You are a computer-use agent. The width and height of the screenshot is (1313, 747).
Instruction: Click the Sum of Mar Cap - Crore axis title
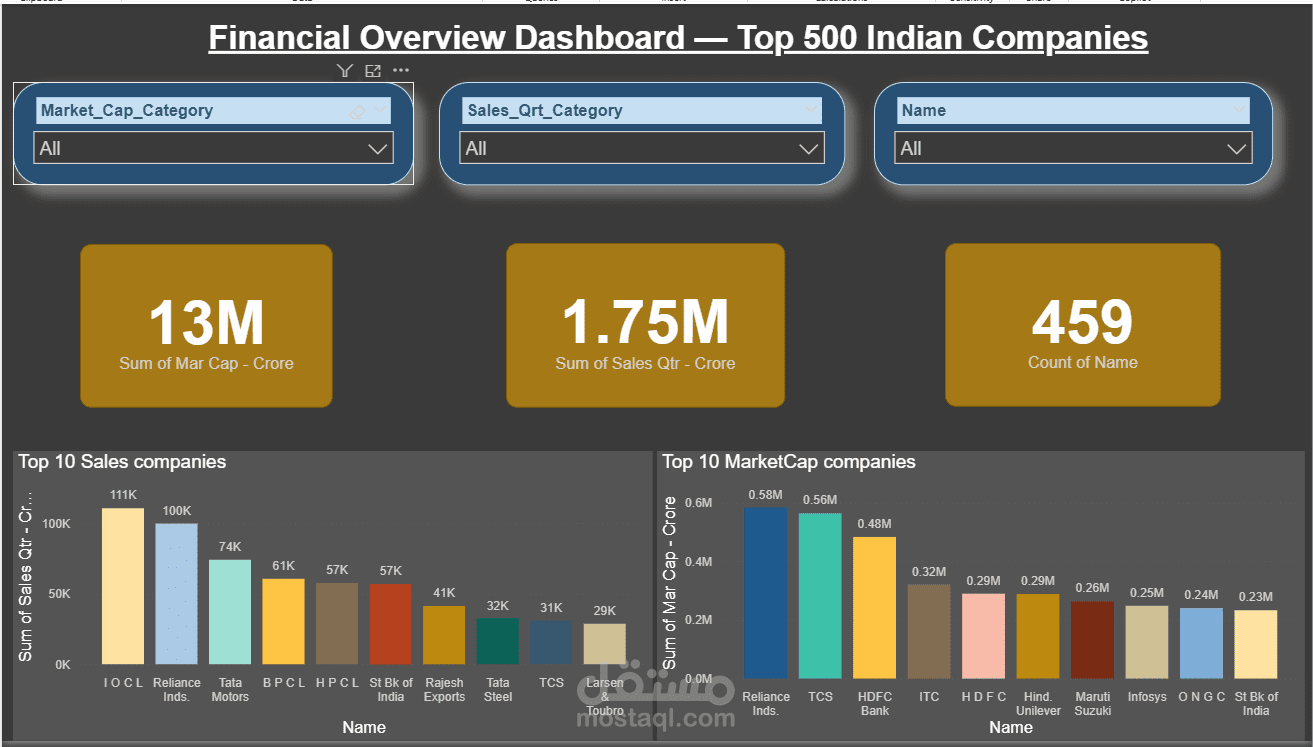670,583
